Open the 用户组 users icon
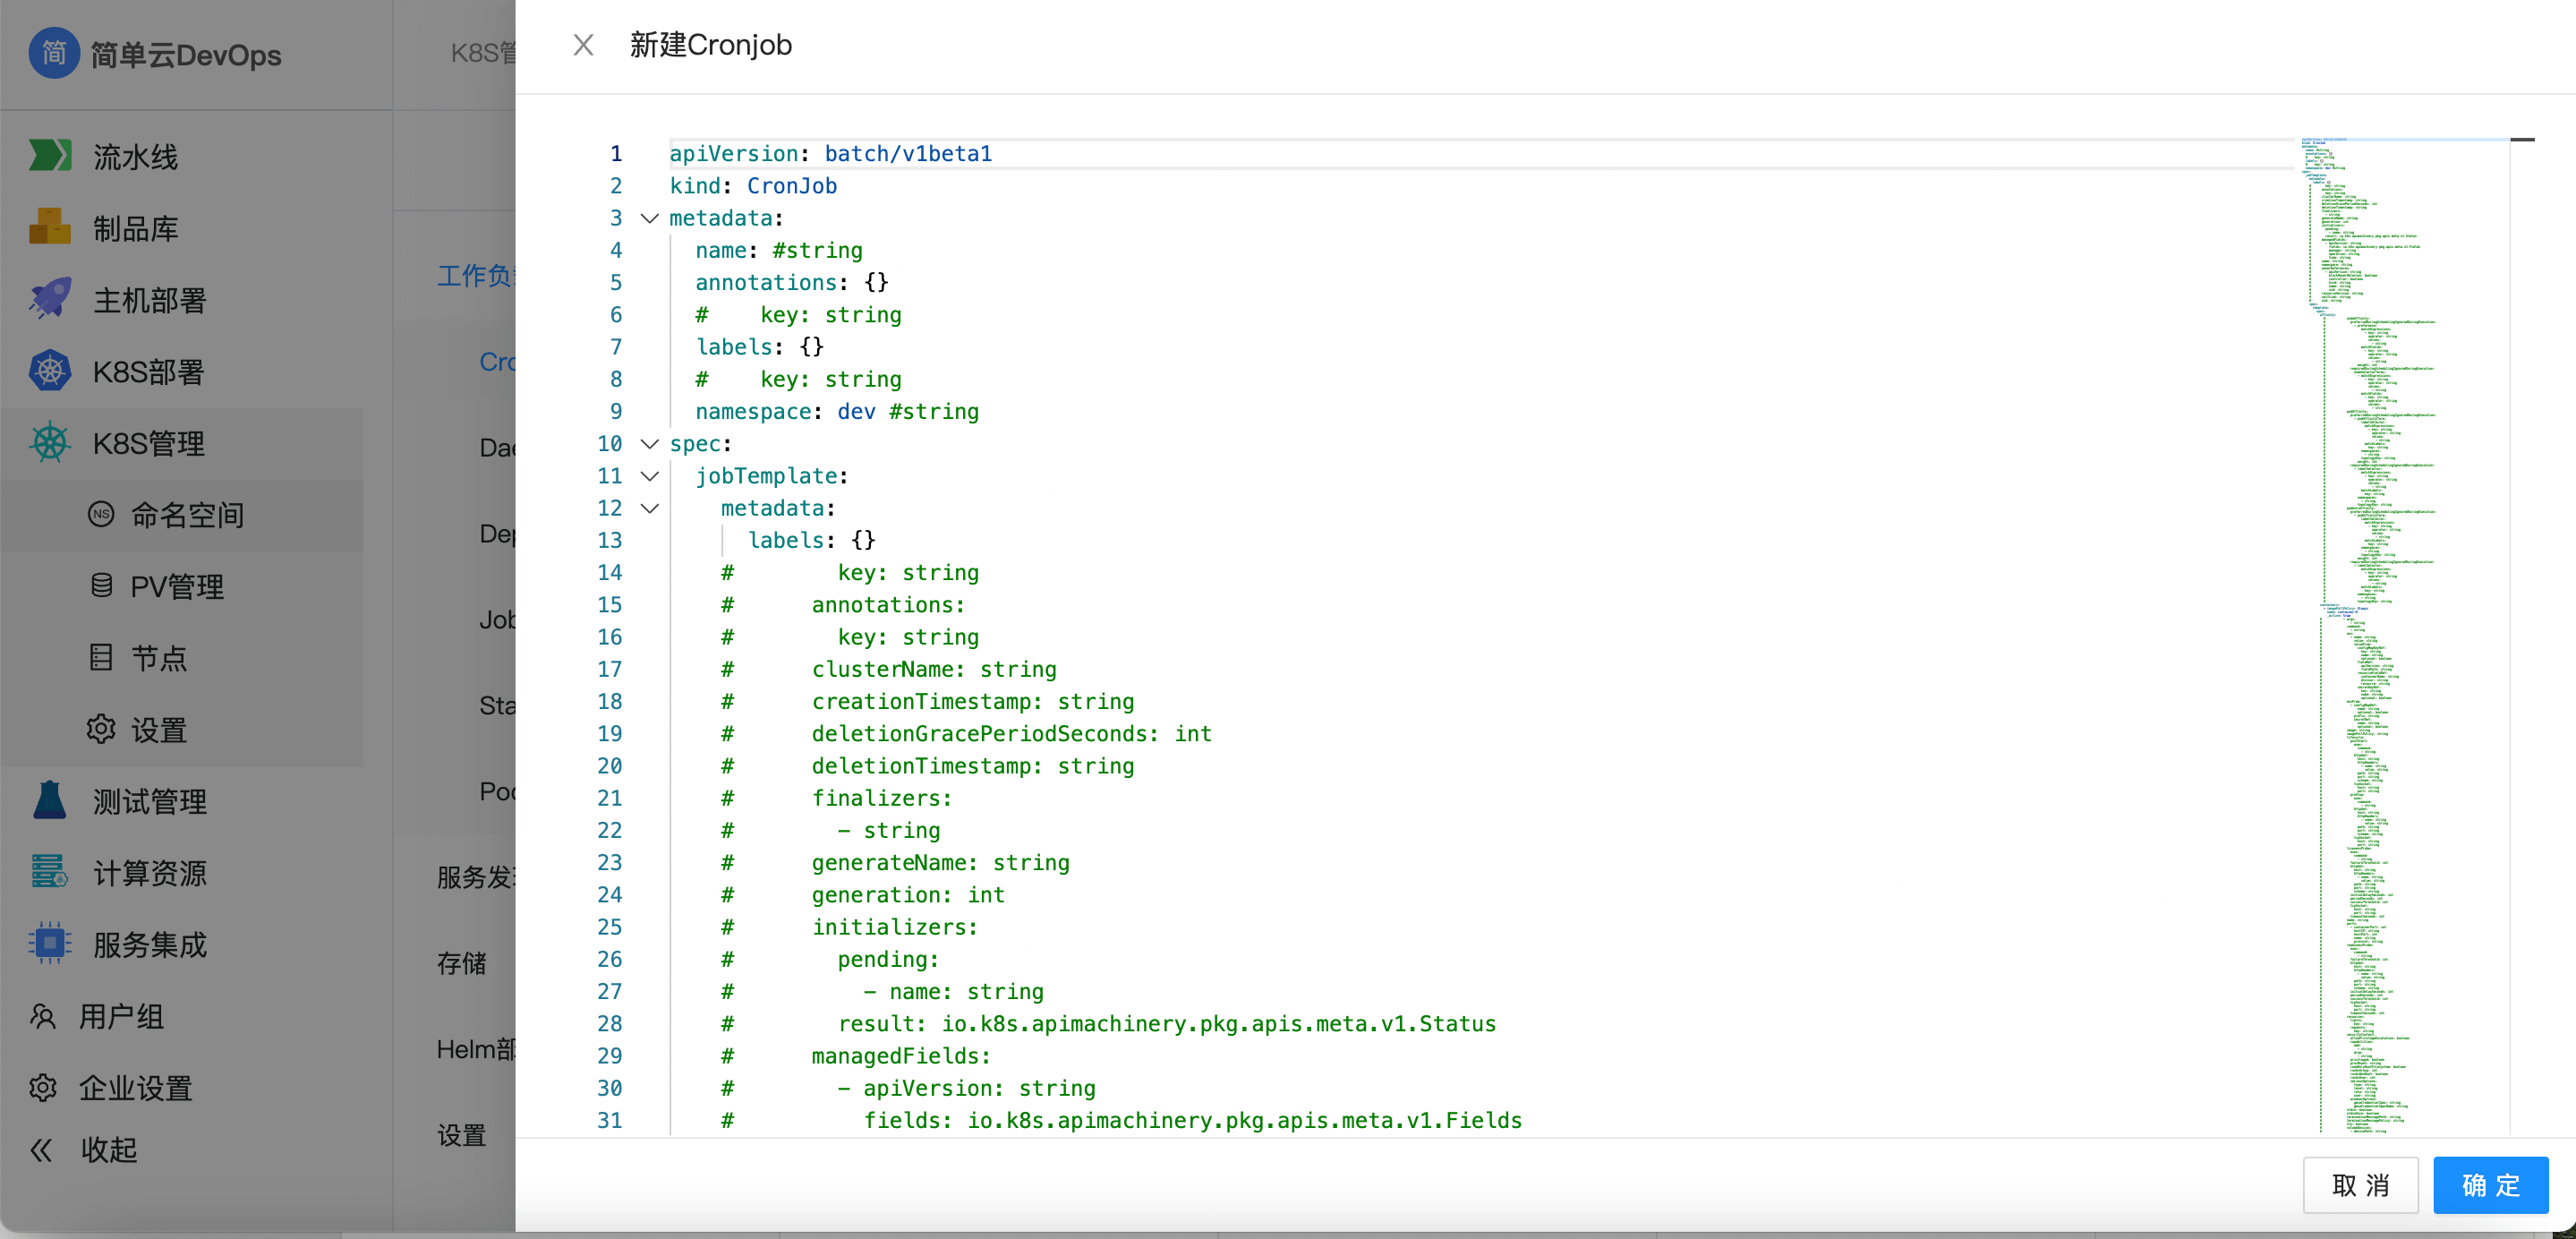The image size is (2576, 1239). pos(43,1016)
